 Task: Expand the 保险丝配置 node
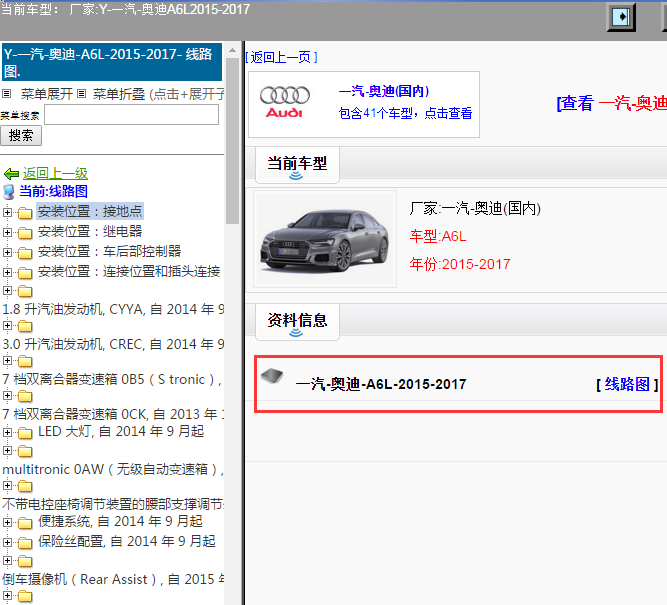coord(7,542)
